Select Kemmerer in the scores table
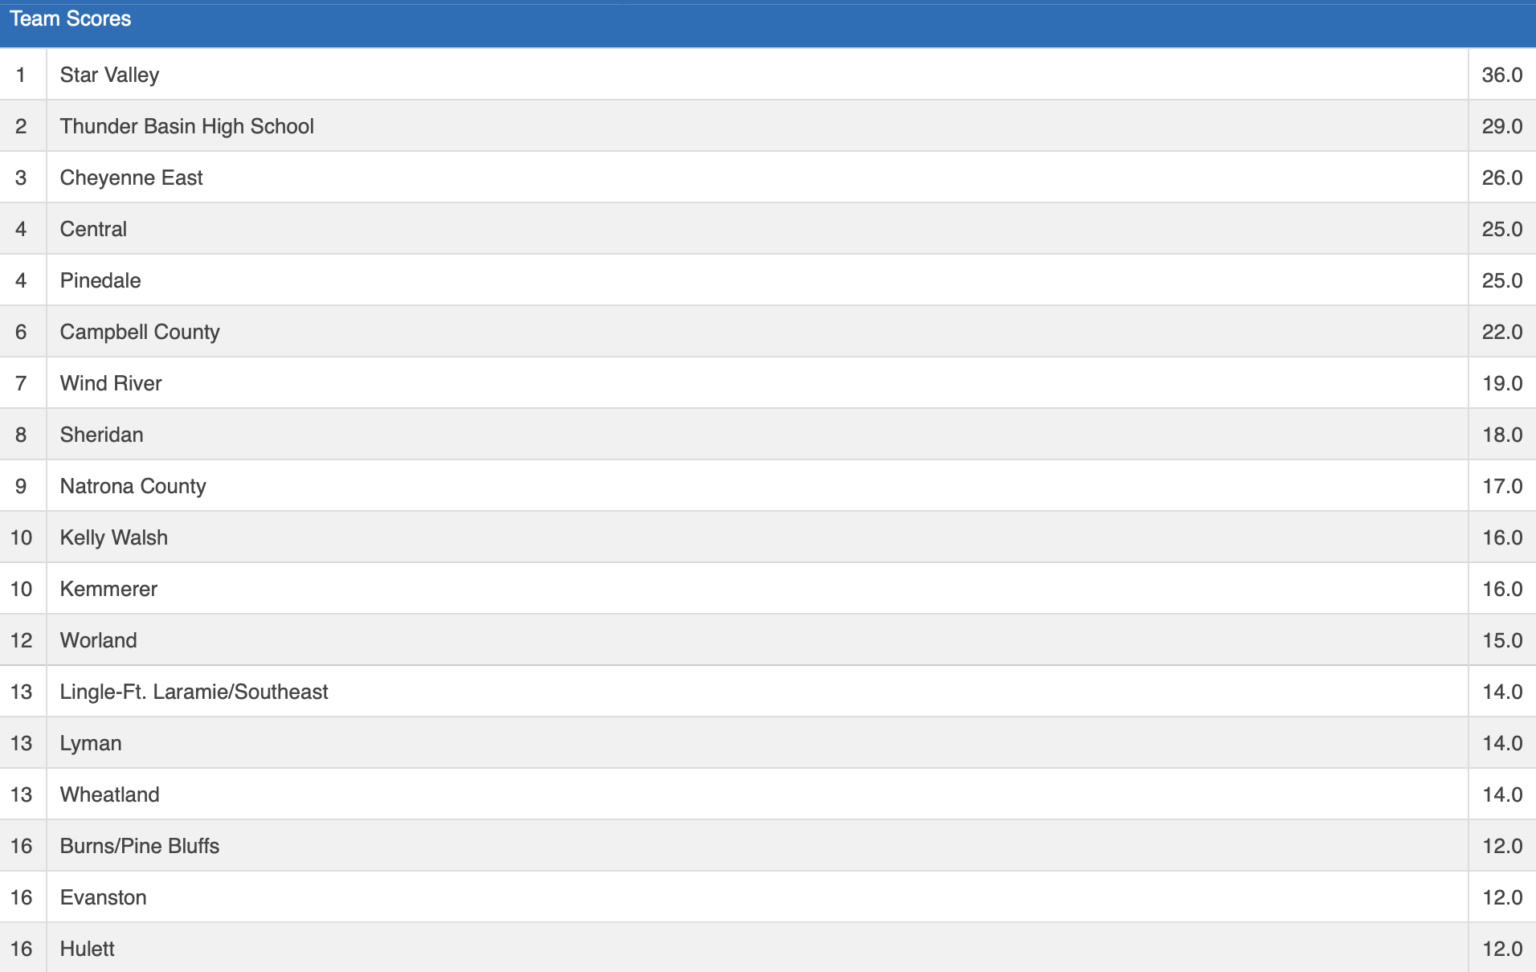 (108, 589)
